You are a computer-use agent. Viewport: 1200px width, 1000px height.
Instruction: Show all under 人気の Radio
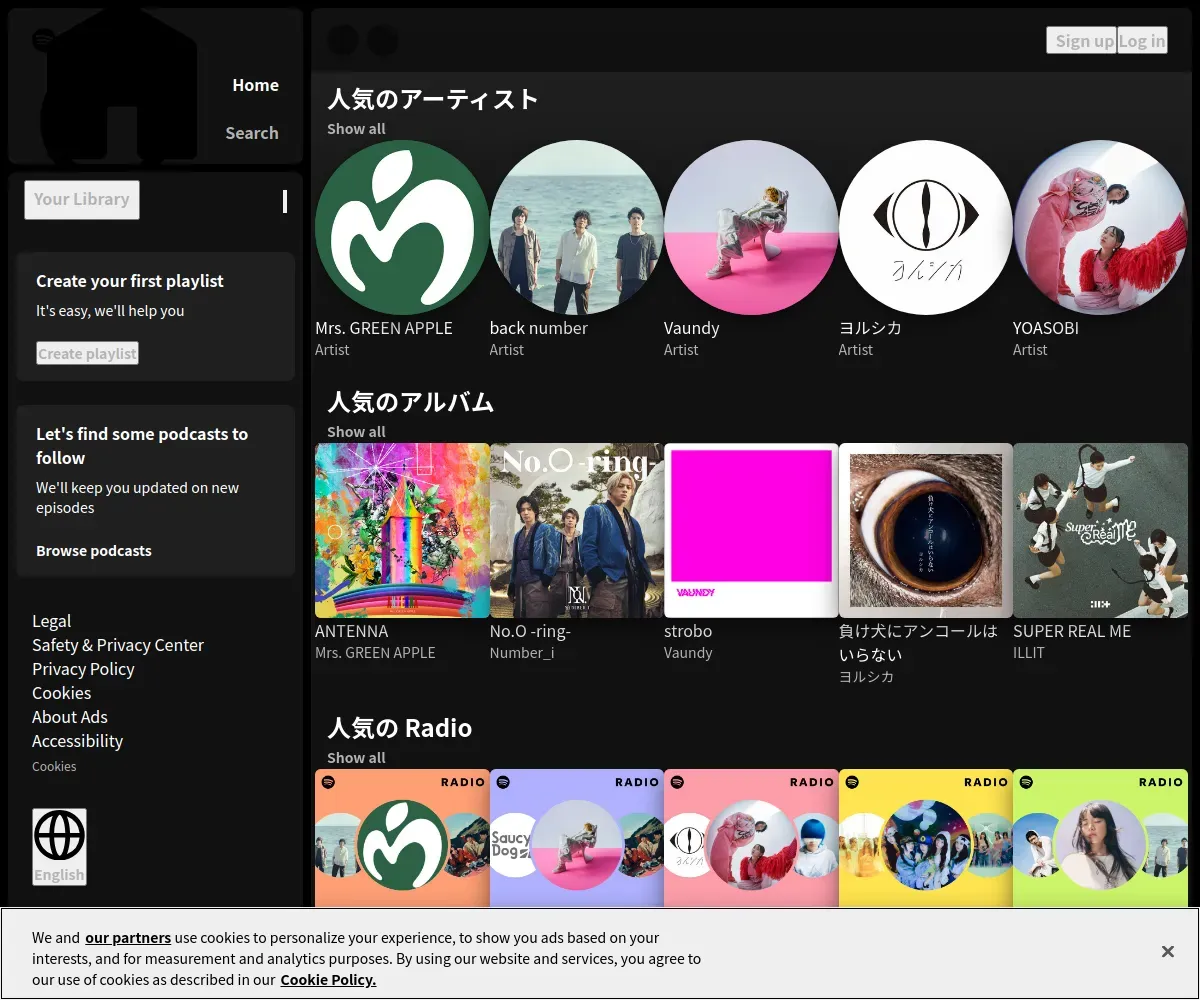[356, 758]
